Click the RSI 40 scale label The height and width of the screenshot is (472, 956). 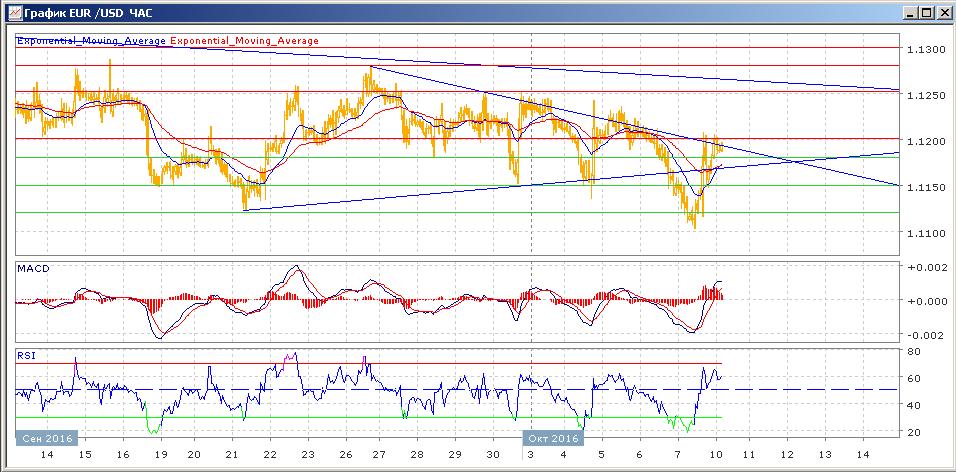click(913, 405)
